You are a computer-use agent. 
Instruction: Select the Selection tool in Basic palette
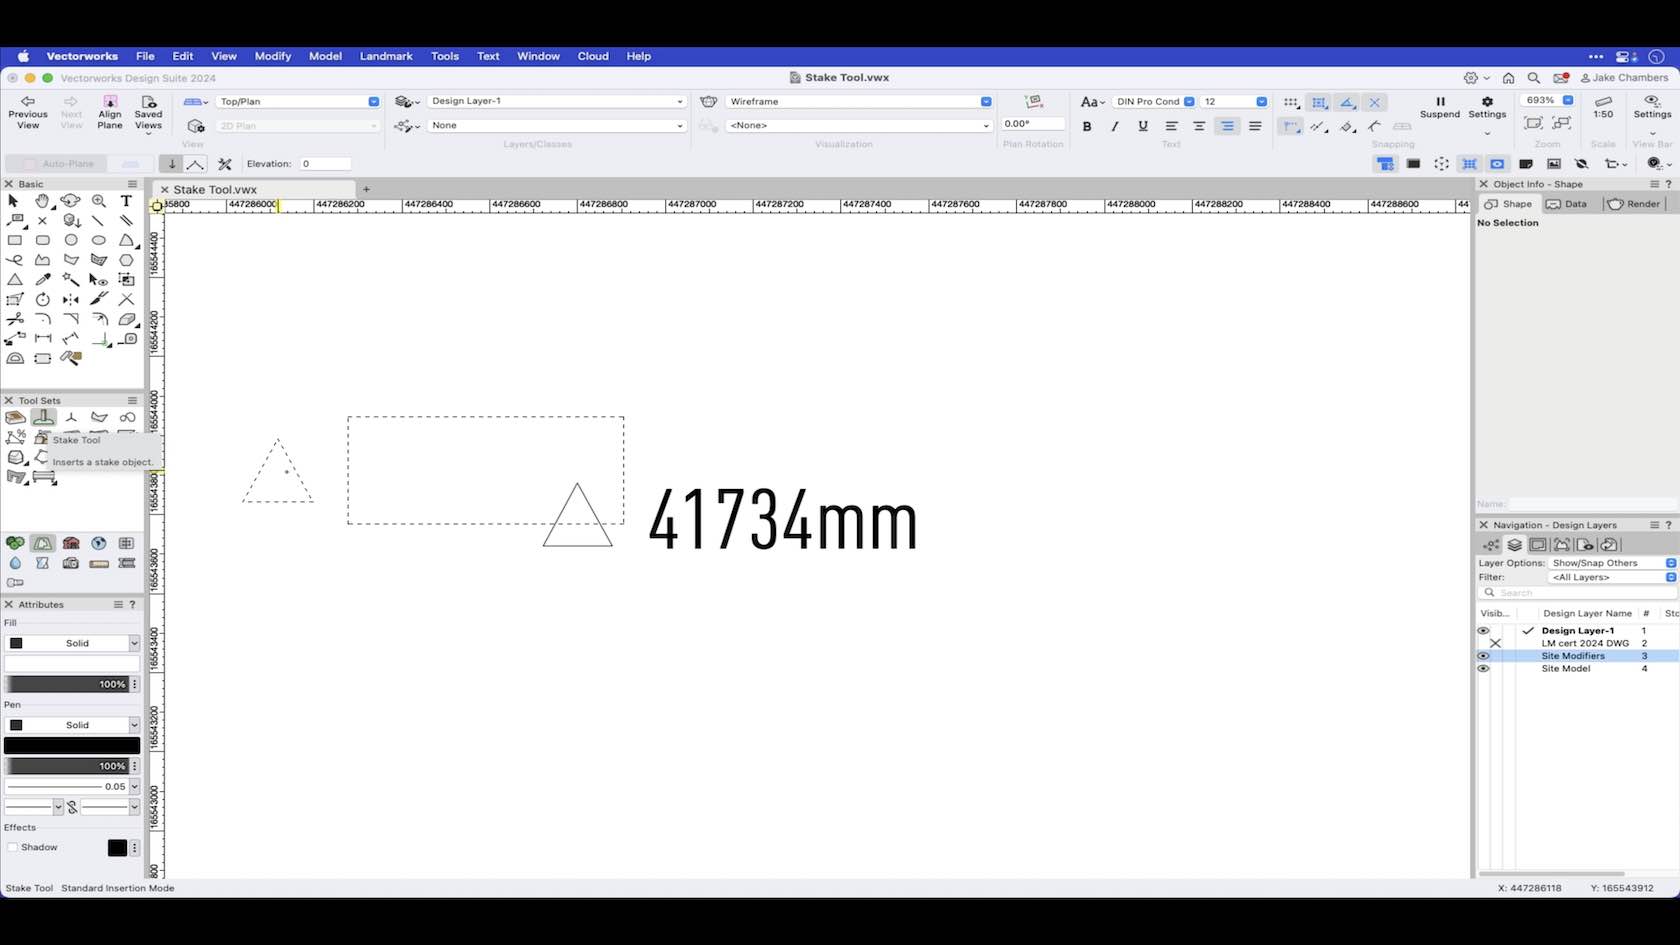[x=13, y=201]
